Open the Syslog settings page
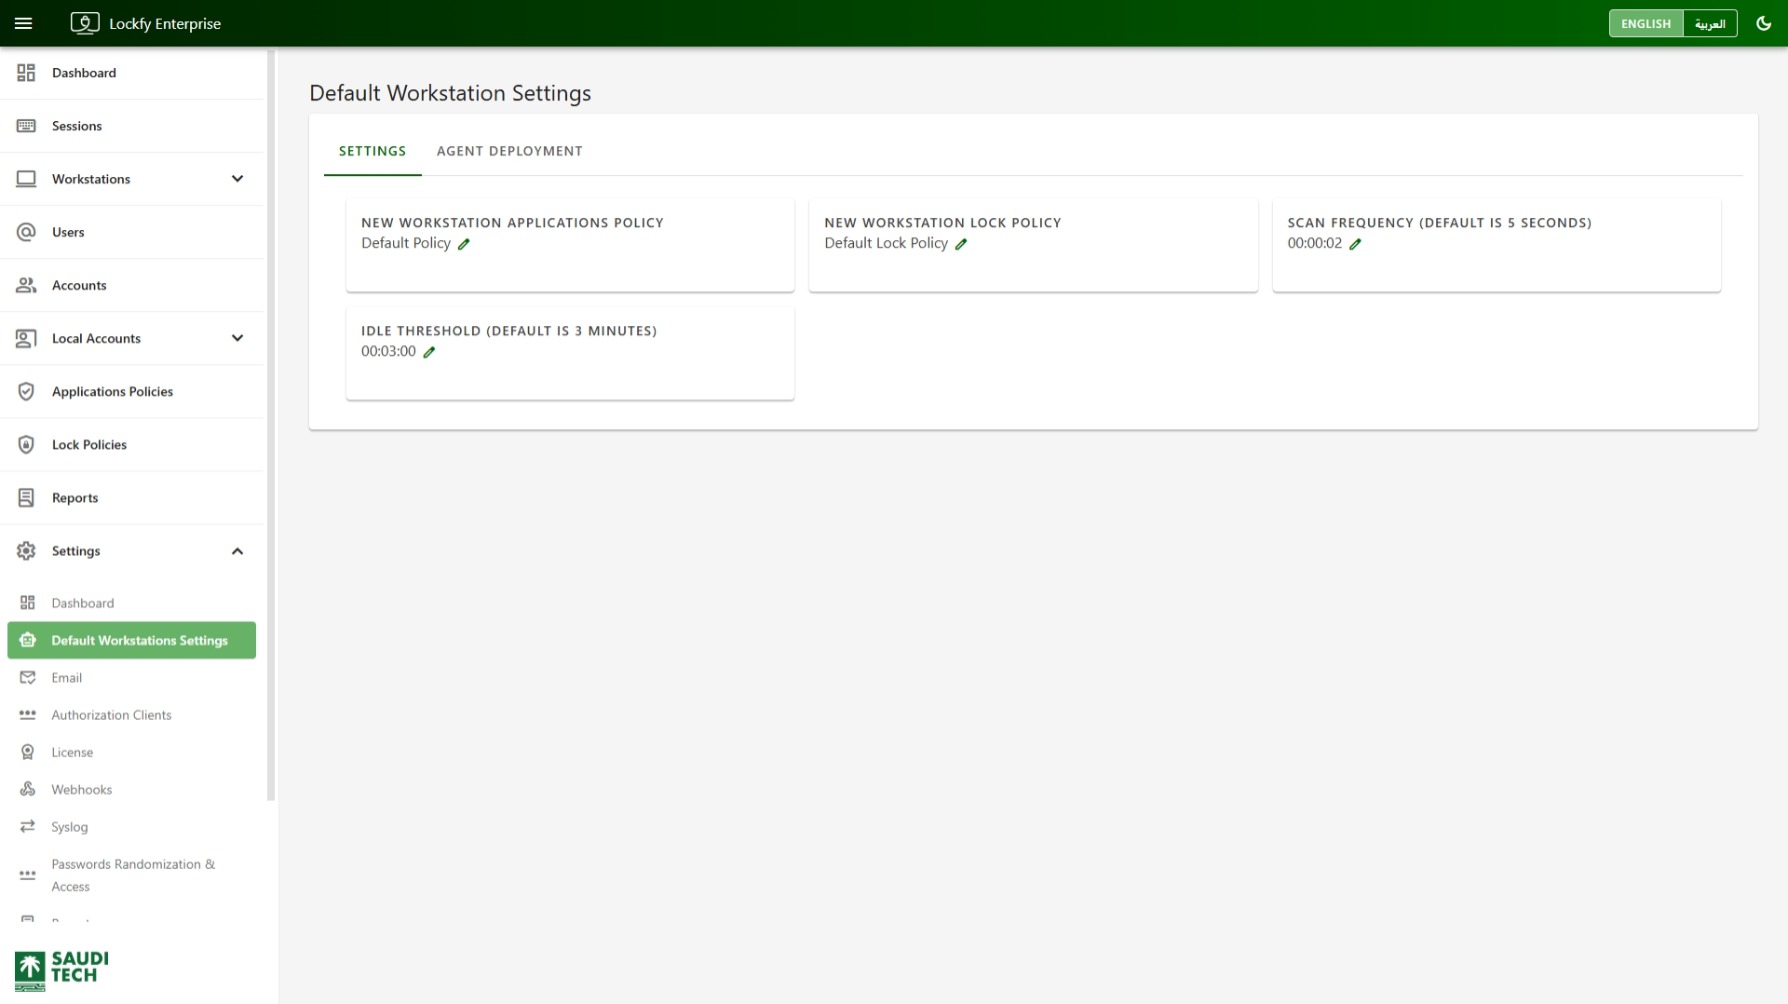1788x1004 pixels. pyautogui.click(x=132, y=827)
